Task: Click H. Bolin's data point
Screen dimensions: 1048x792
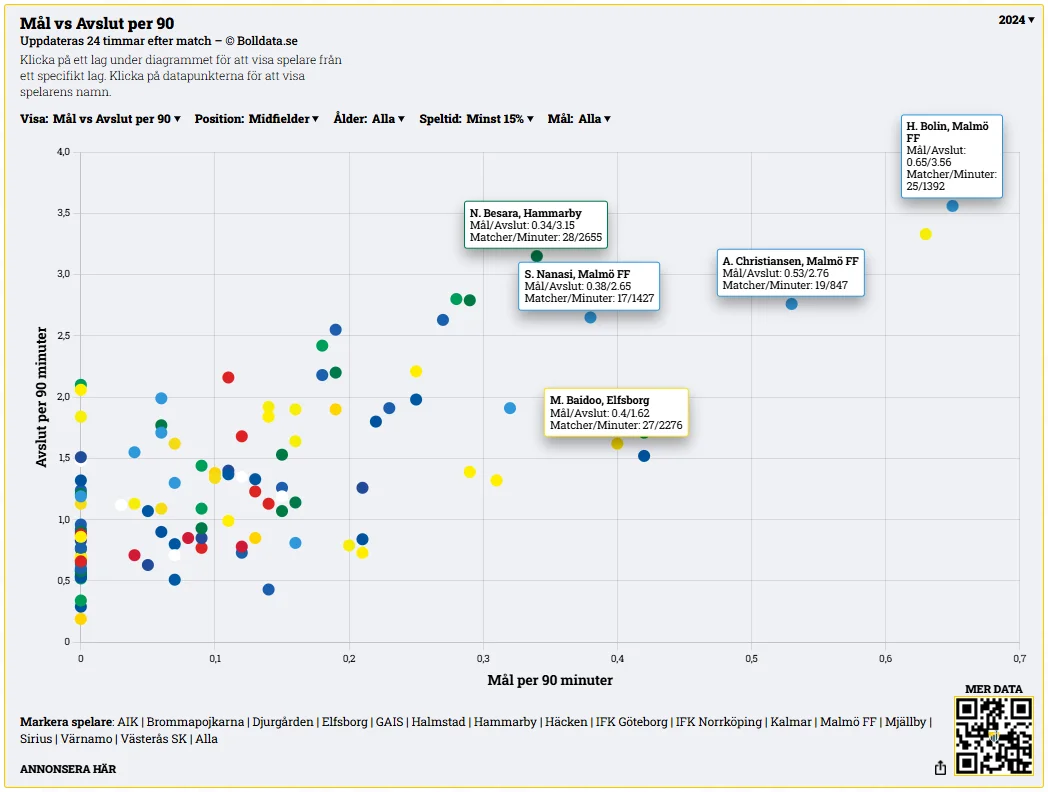Action: (952, 206)
